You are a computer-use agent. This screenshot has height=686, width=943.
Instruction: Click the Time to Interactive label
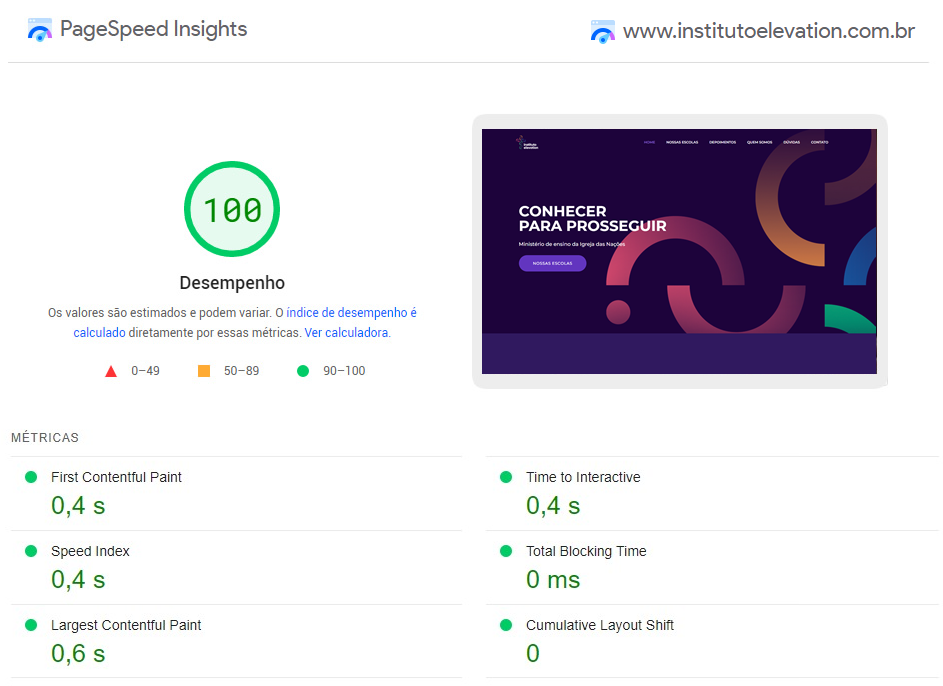[x=583, y=477]
